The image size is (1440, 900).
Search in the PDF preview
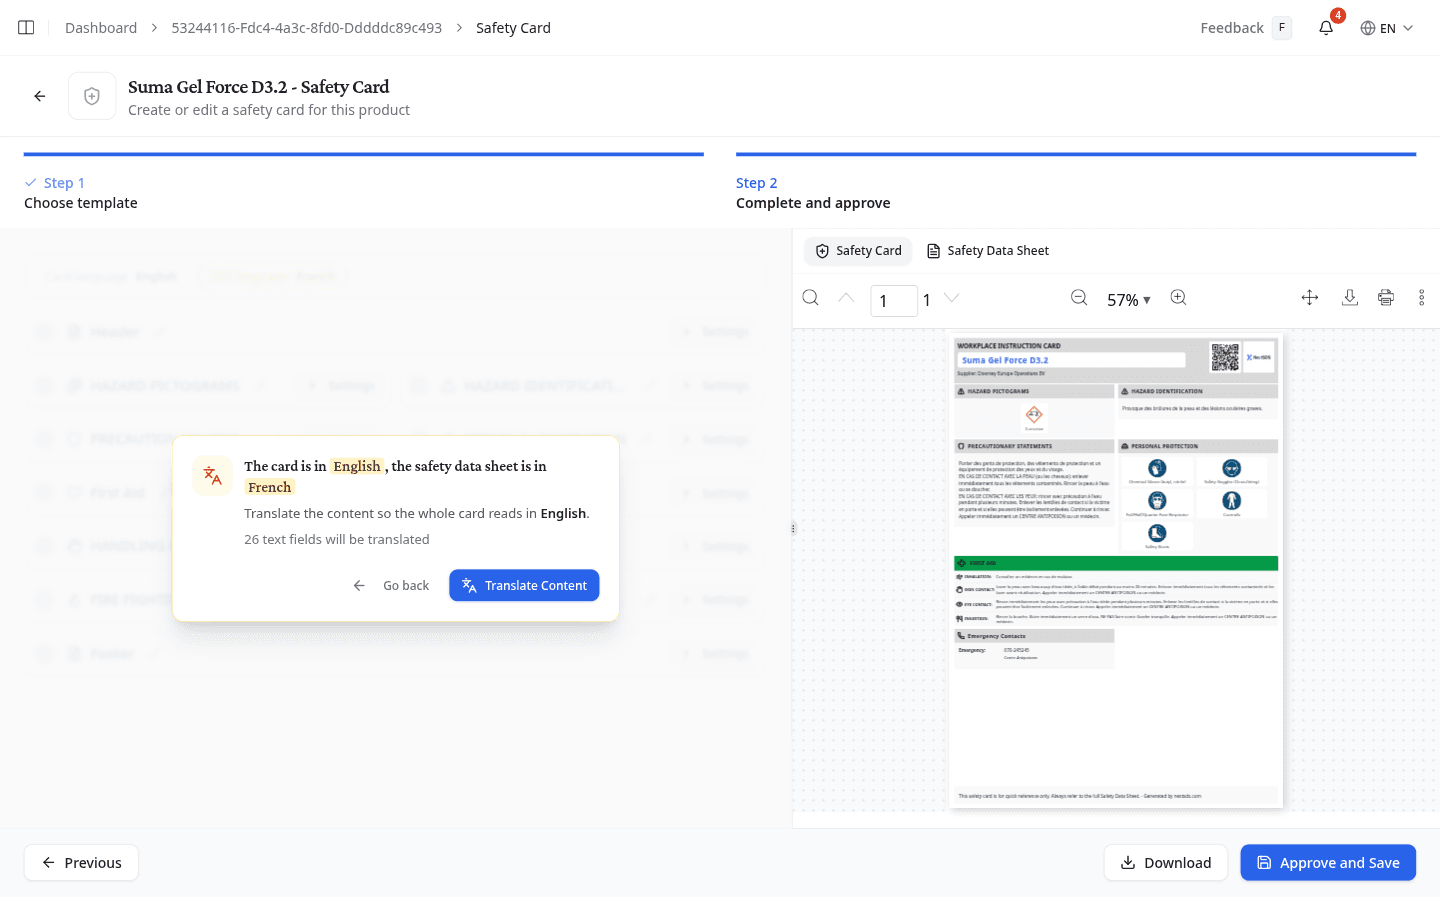point(811,298)
